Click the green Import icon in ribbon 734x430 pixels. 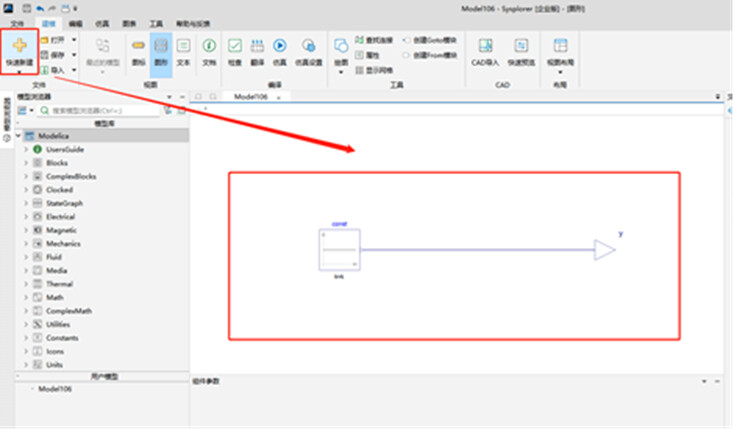pos(44,70)
